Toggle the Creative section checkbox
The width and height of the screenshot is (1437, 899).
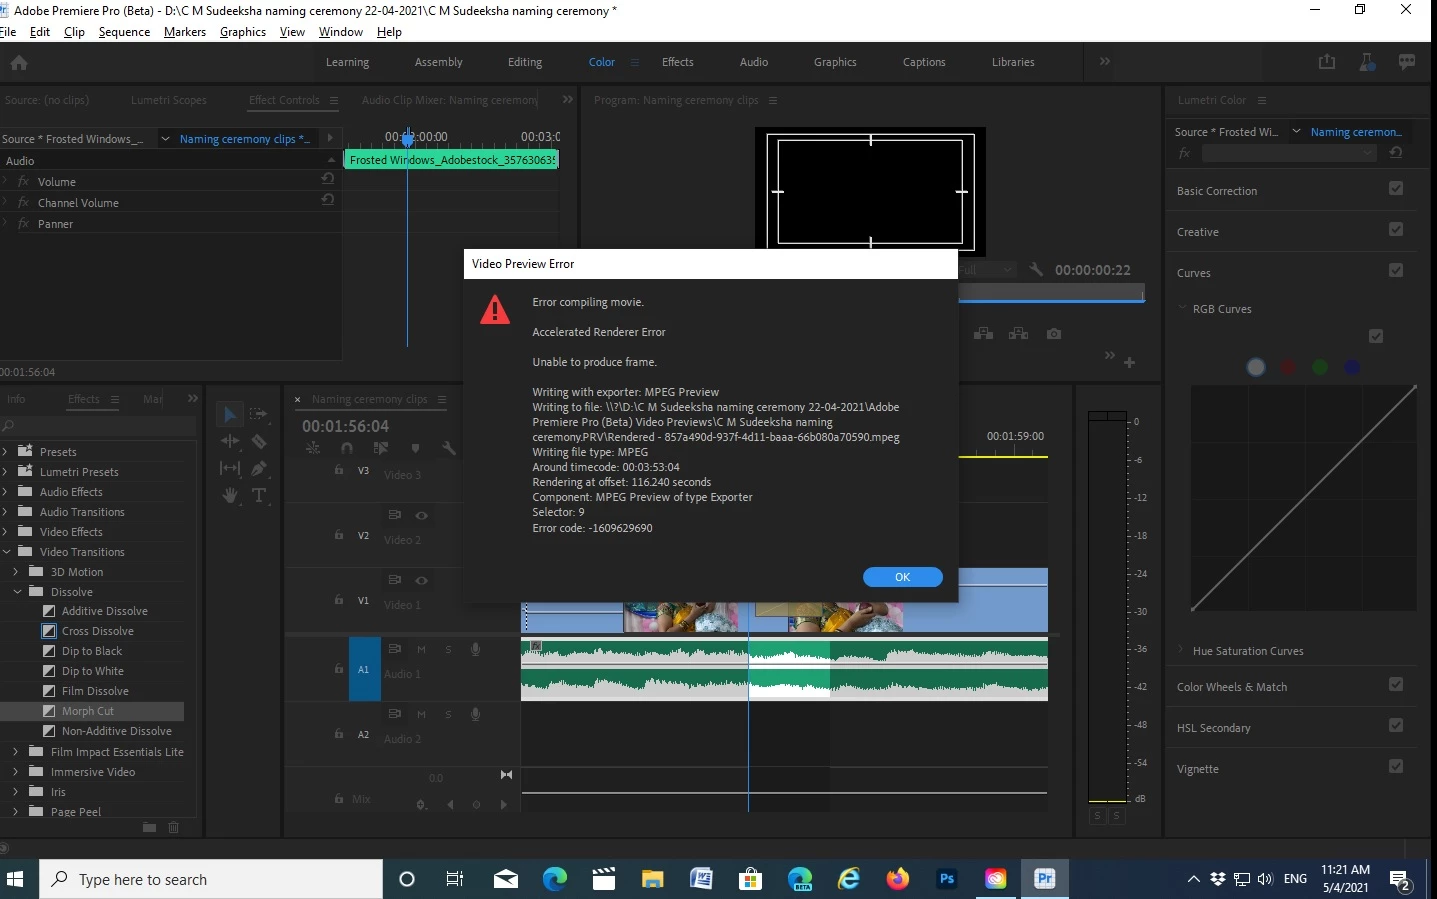tap(1396, 230)
